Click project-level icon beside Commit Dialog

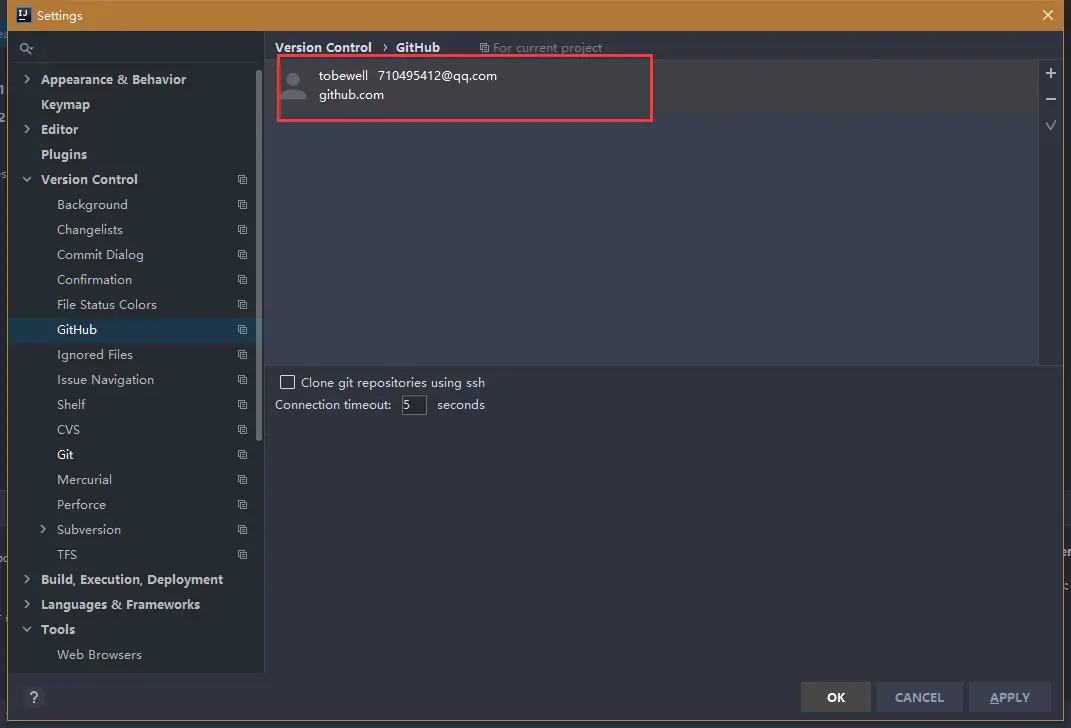pos(242,255)
